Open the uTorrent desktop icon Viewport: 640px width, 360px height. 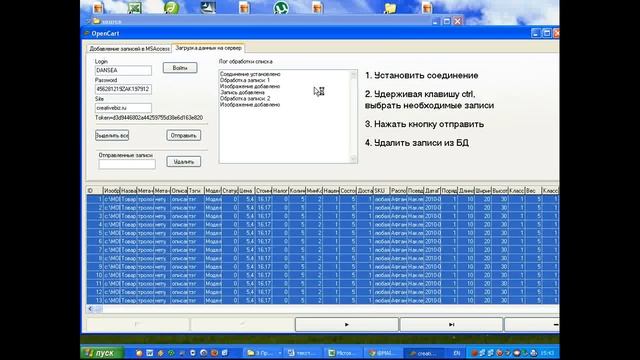(x=281, y=8)
